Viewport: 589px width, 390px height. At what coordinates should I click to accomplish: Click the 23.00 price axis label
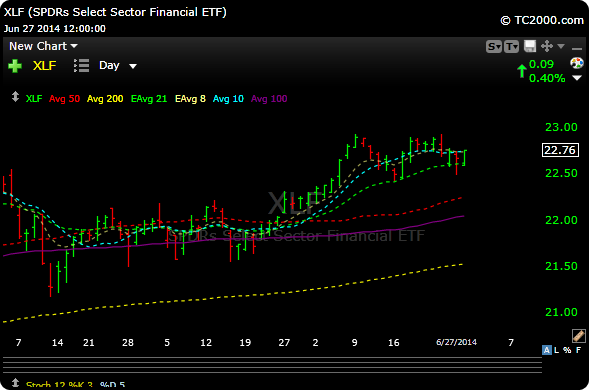click(561, 127)
